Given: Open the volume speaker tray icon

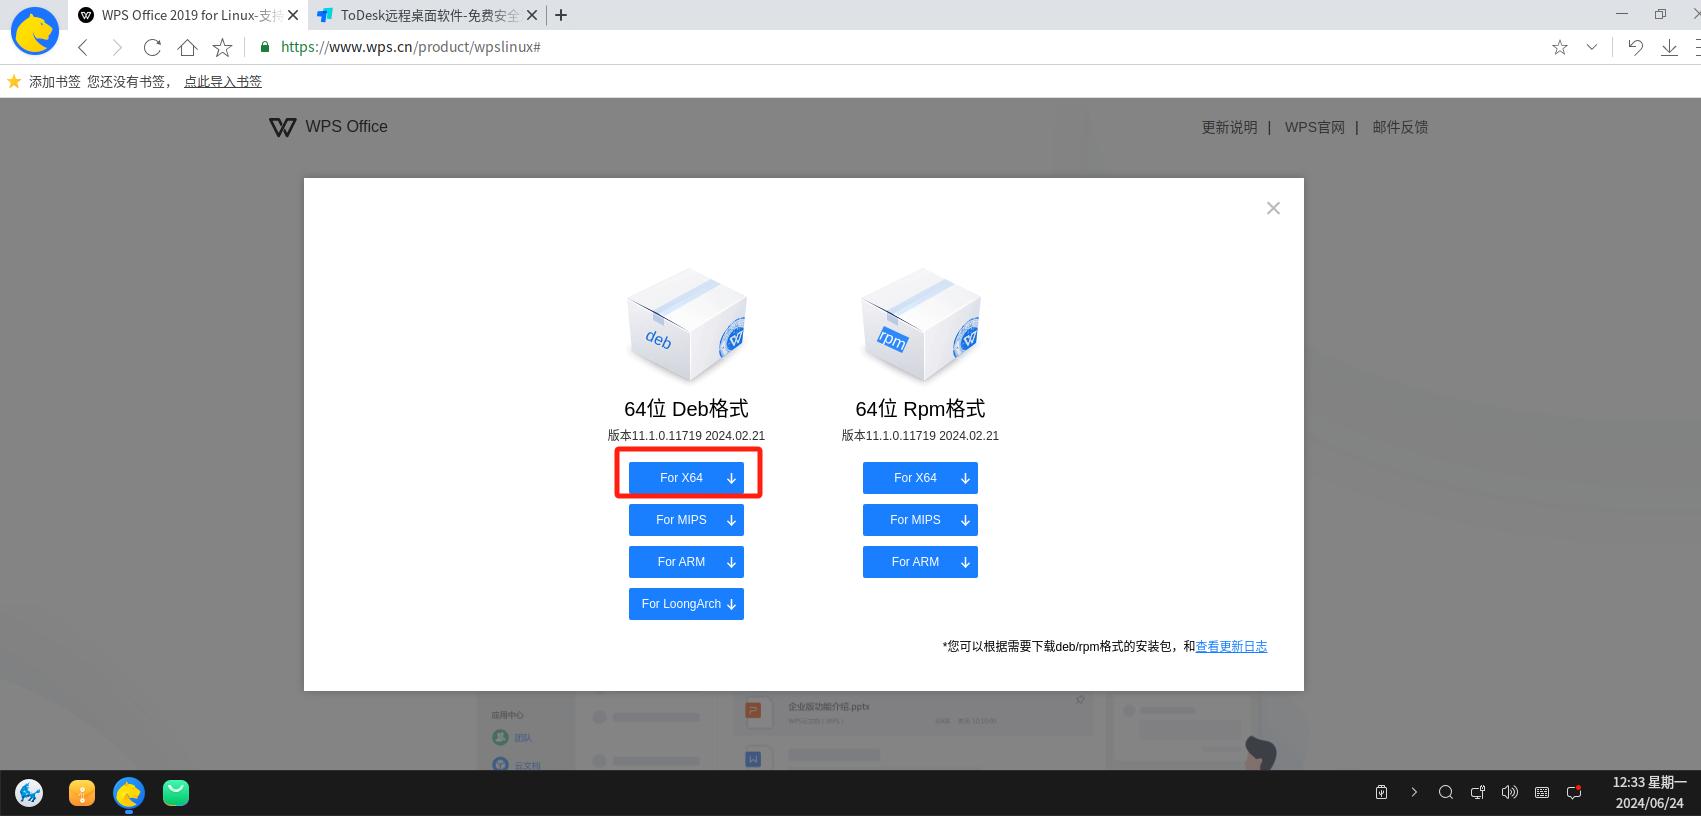Looking at the screenshot, I should [1510, 792].
